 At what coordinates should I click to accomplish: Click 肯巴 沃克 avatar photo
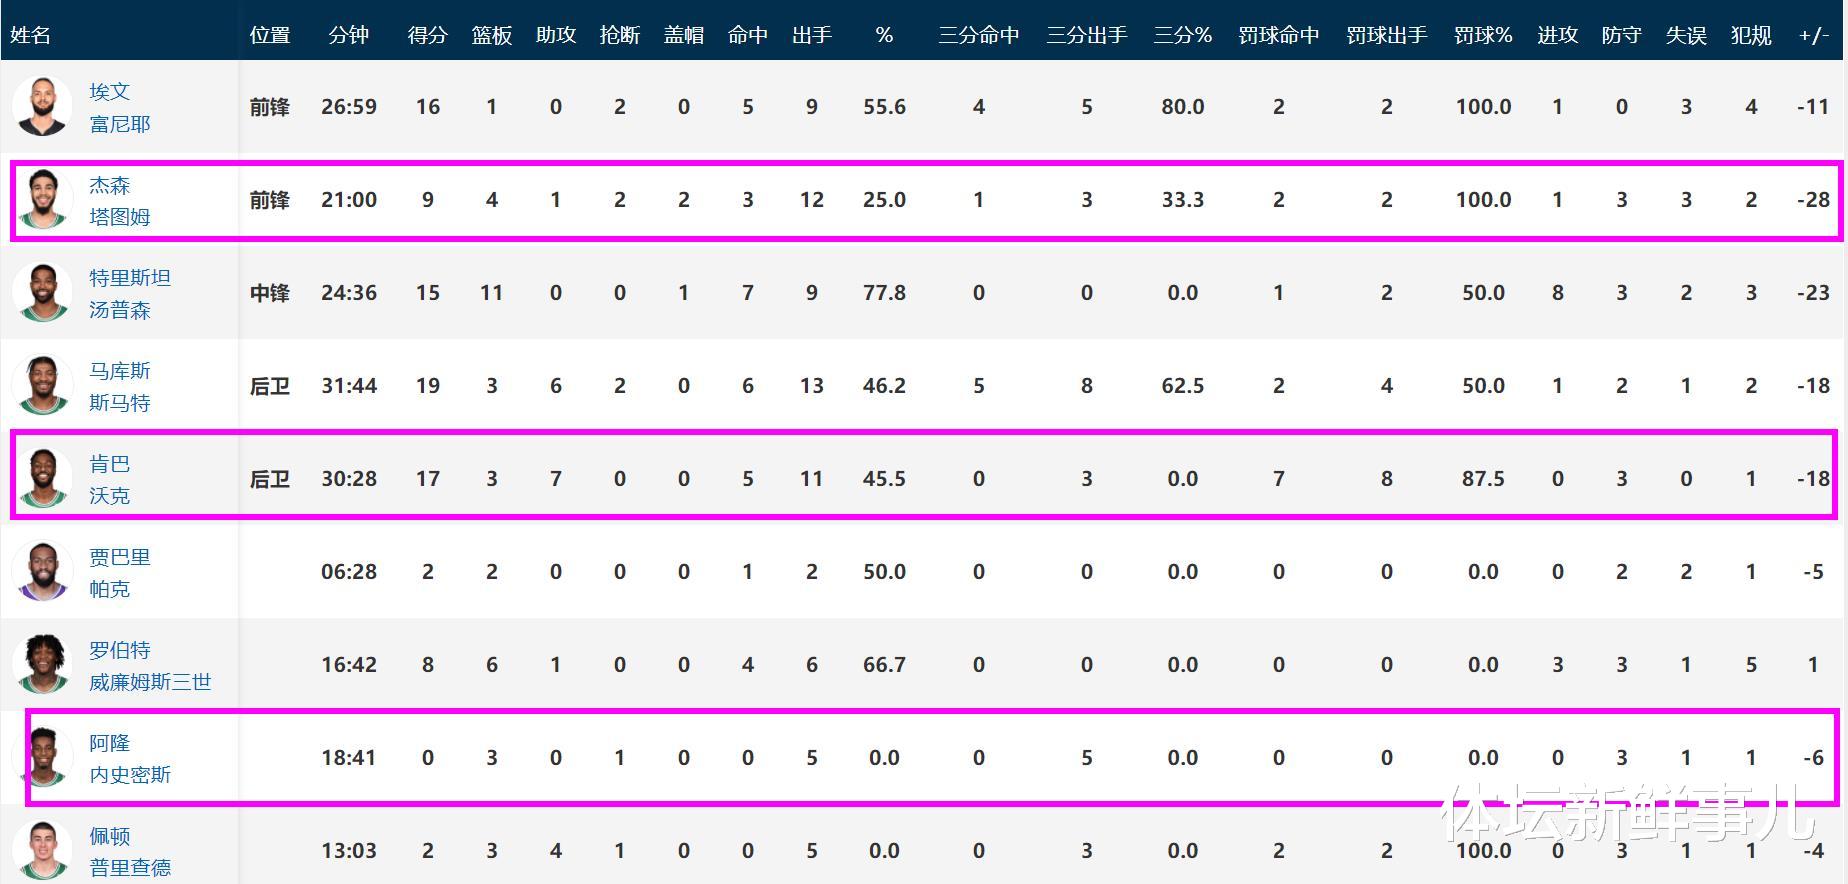pyautogui.click(x=42, y=479)
